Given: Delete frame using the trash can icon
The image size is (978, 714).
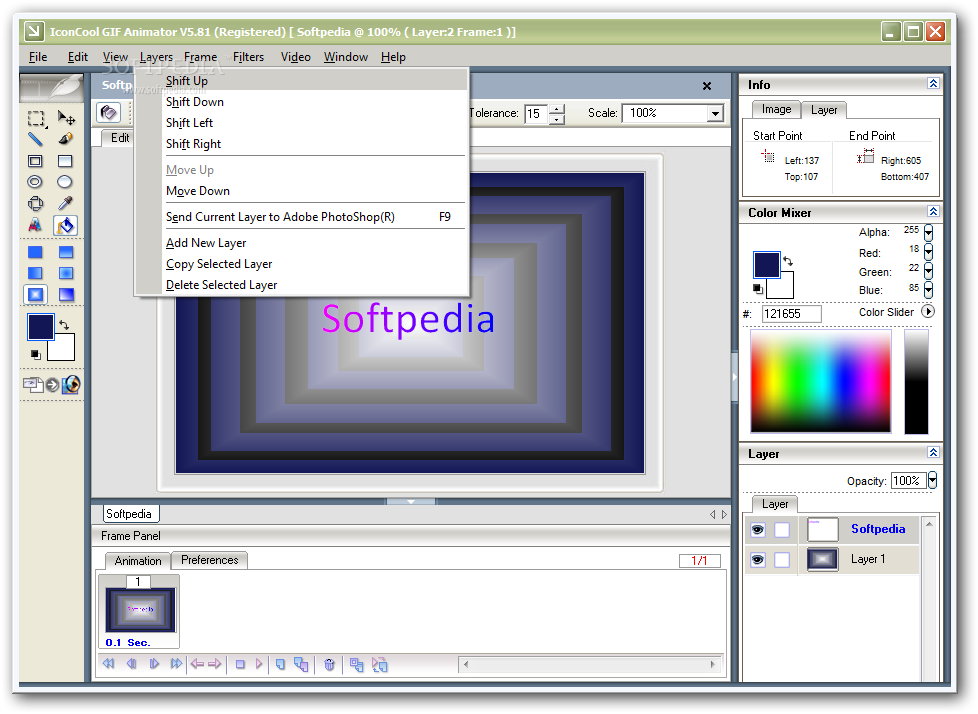Looking at the screenshot, I should pos(329,665).
